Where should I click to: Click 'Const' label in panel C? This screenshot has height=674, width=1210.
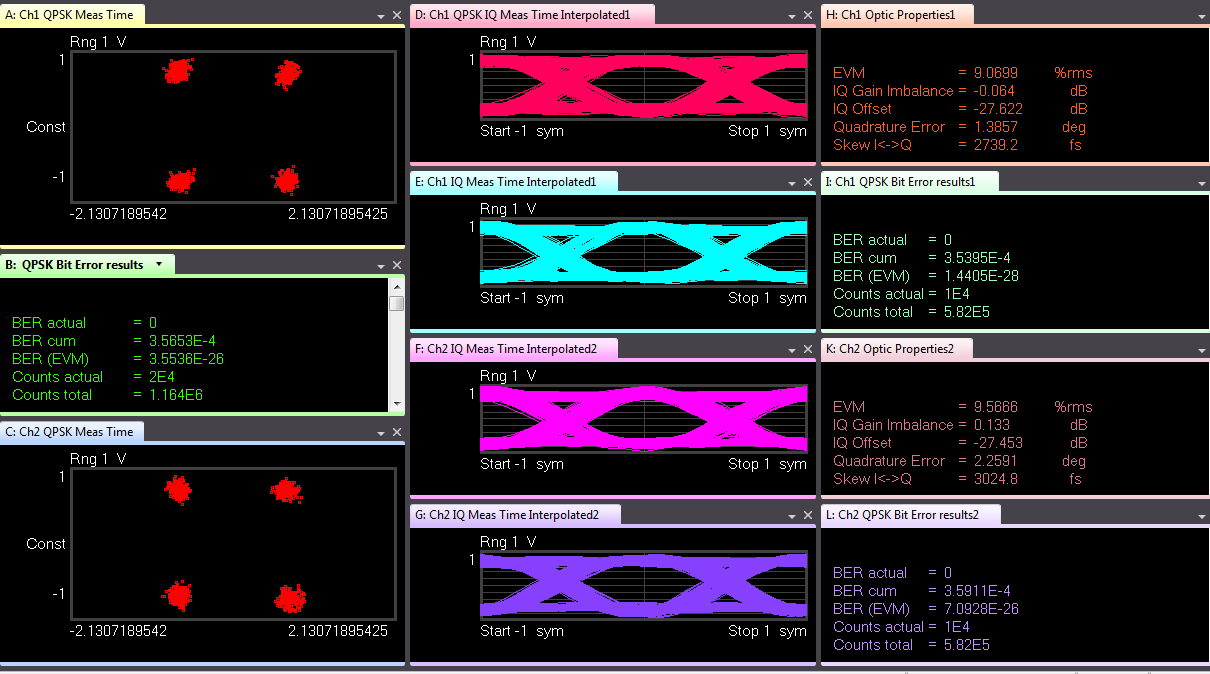[x=46, y=544]
